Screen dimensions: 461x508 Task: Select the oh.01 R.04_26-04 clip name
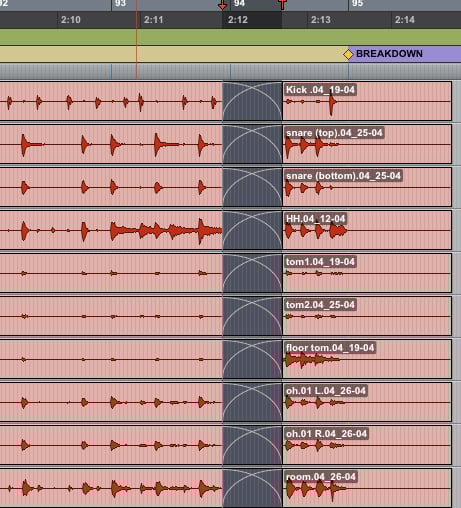326,434
